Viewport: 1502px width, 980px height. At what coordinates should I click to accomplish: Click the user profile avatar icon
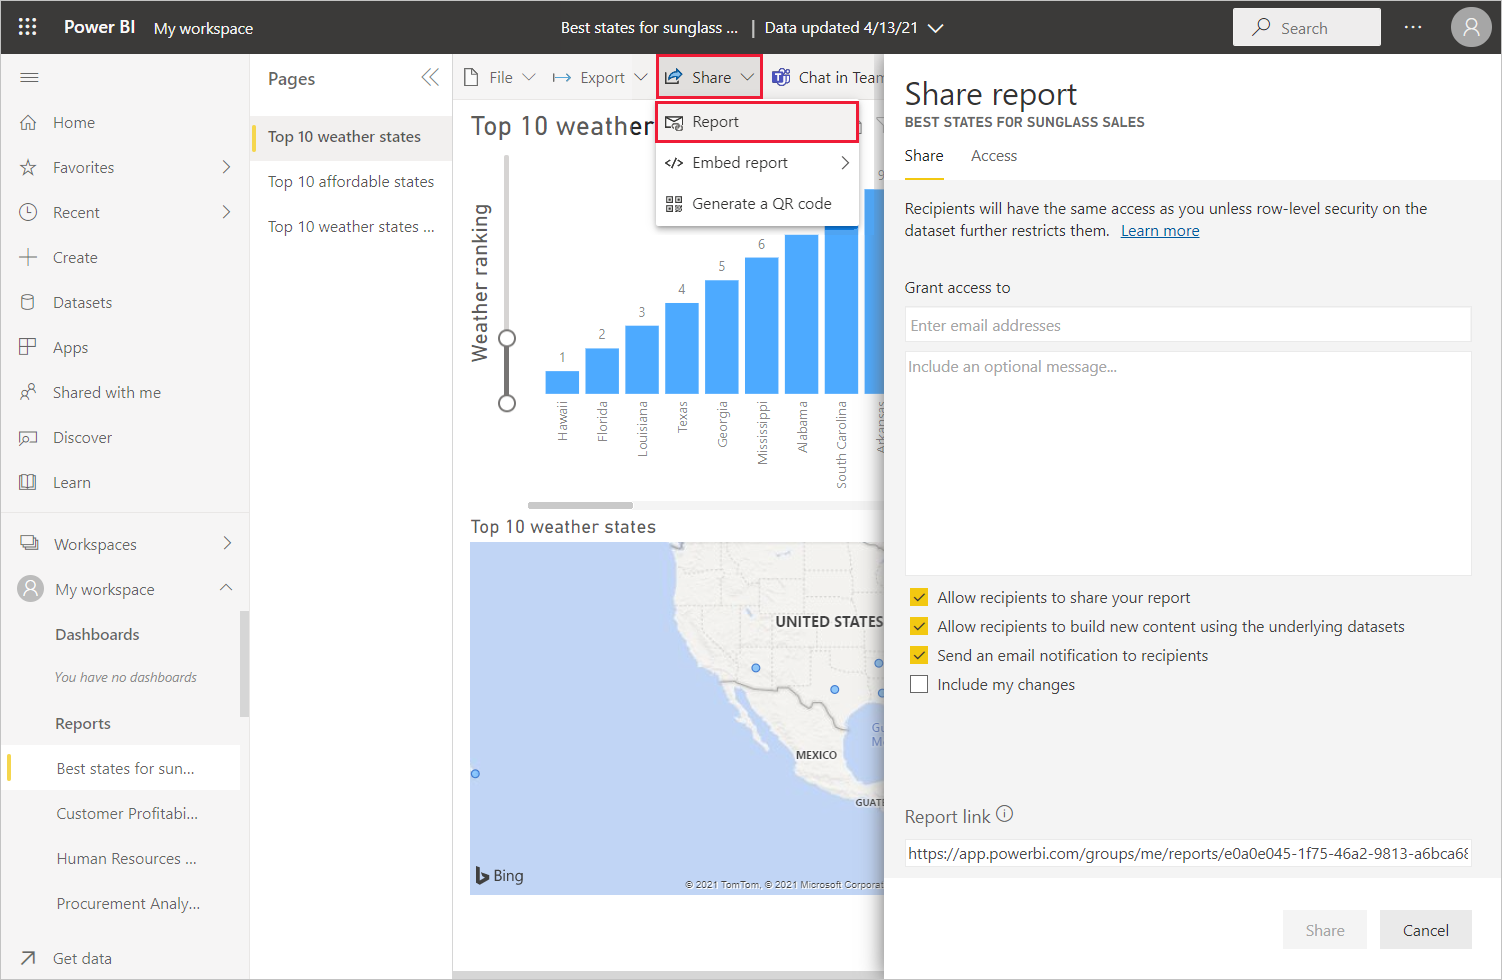click(1470, 28)
